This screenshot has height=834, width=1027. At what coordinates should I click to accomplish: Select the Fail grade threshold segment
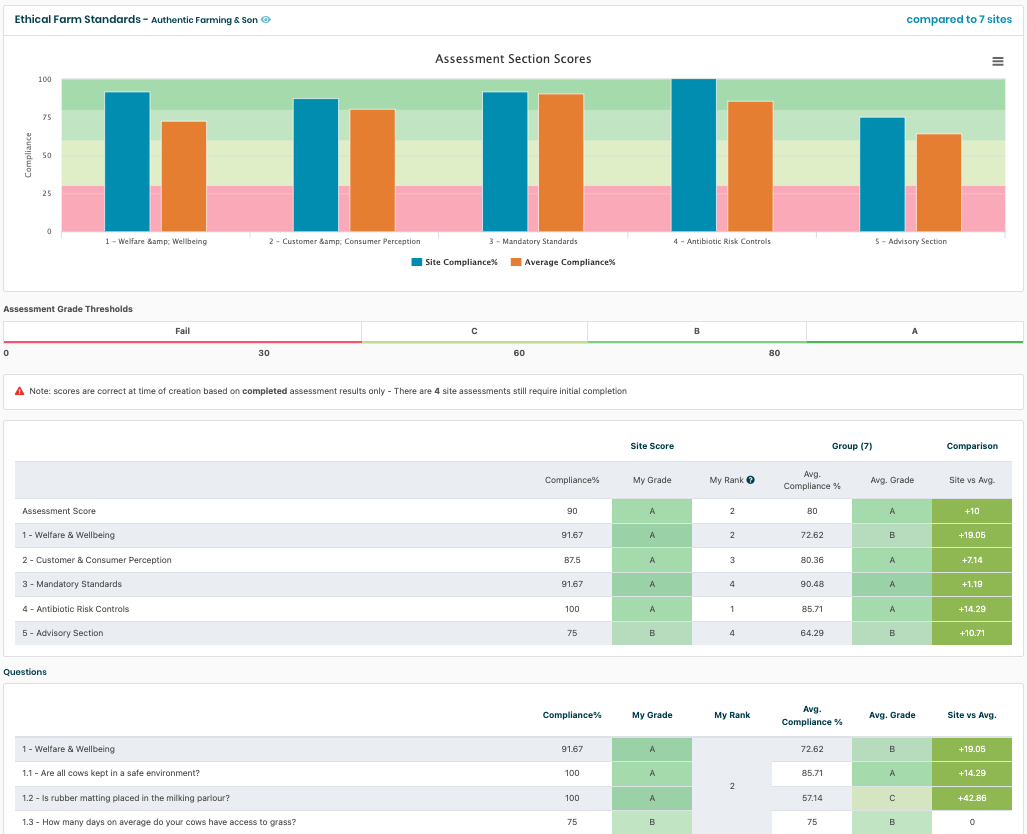click(x=182, y=331)
